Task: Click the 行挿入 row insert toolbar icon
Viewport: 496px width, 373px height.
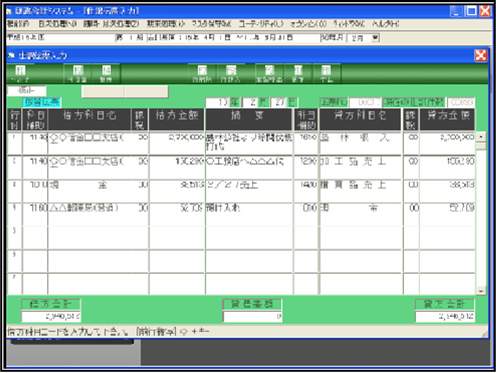Action: (231, 74)
